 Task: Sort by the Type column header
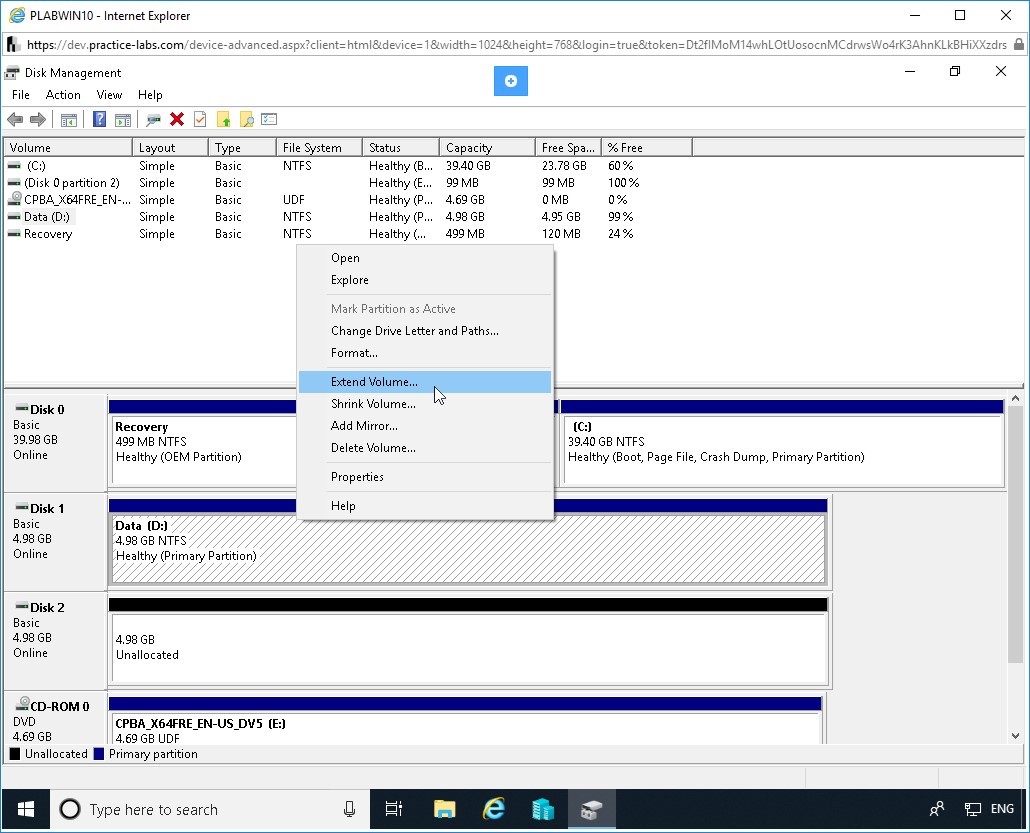pos(242,148)
